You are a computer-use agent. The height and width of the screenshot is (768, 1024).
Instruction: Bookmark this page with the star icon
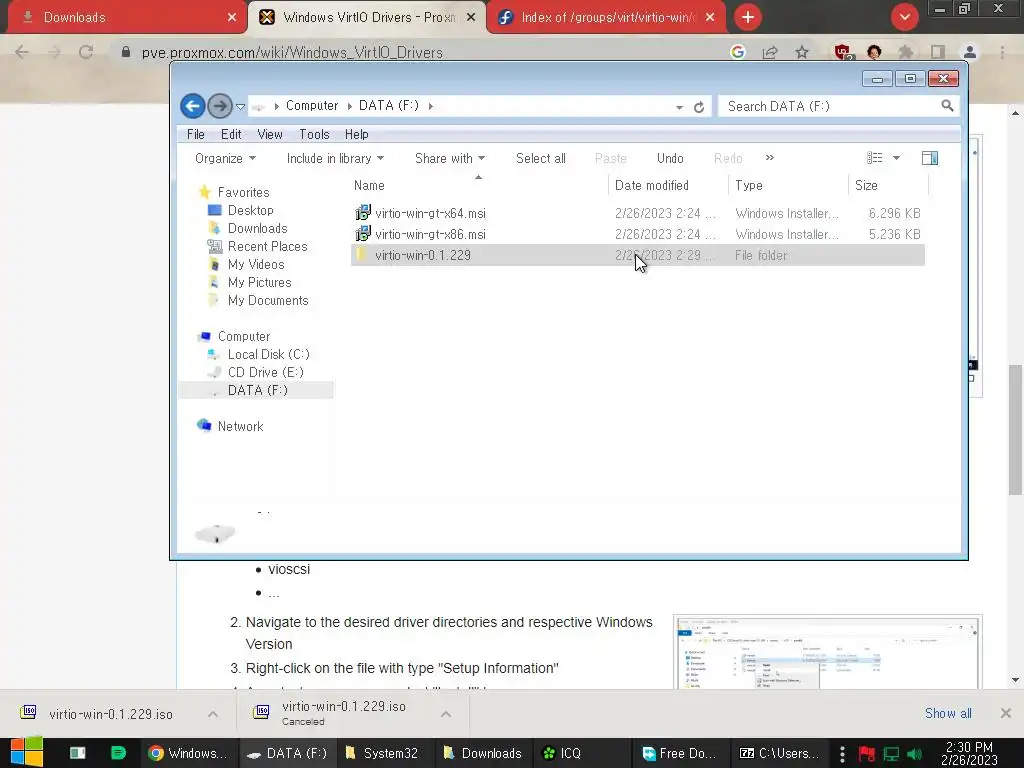point(802,52)
